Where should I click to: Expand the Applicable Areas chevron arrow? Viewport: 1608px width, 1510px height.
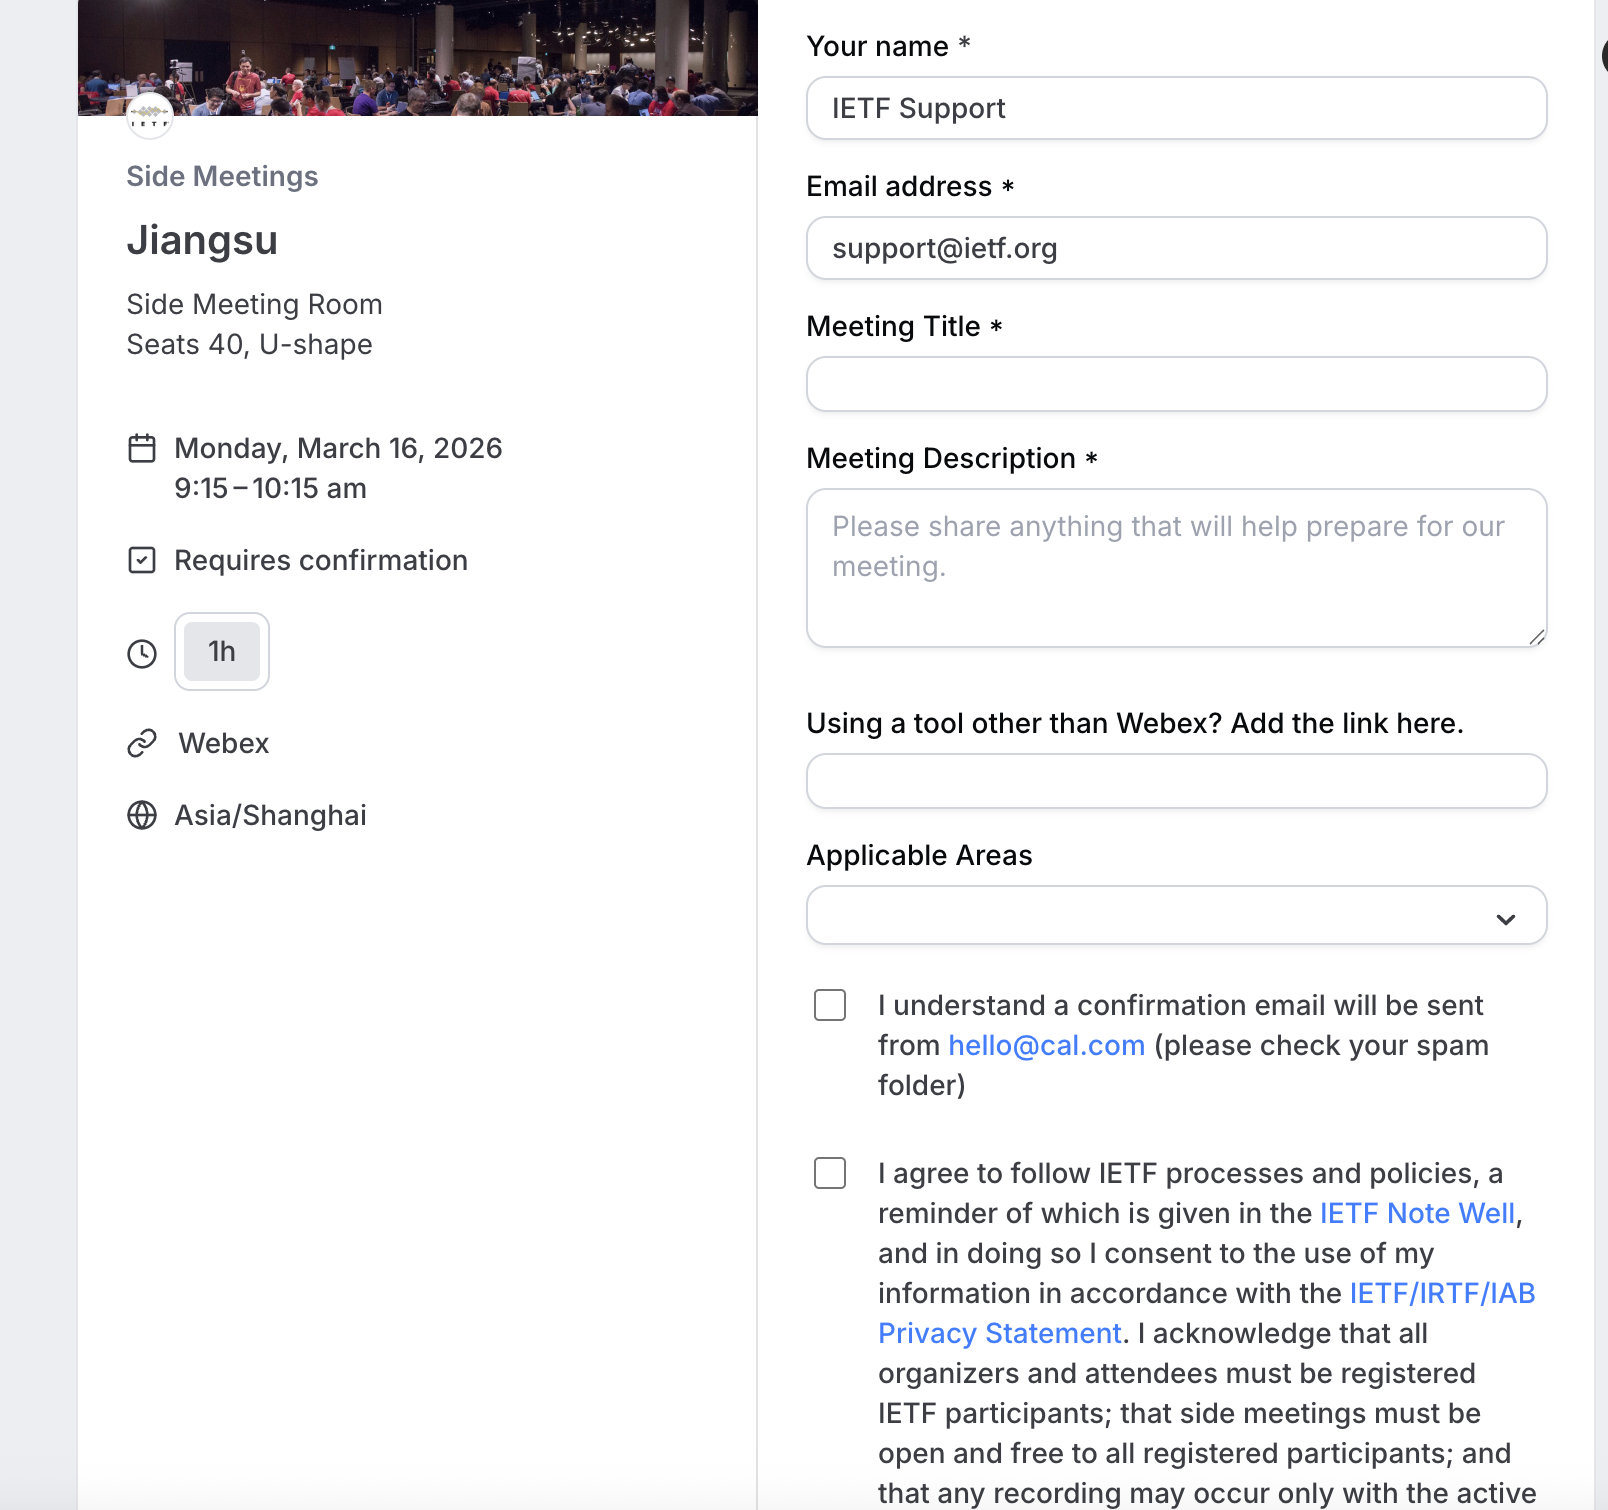pyautogui.click(x=1506, y=919)
